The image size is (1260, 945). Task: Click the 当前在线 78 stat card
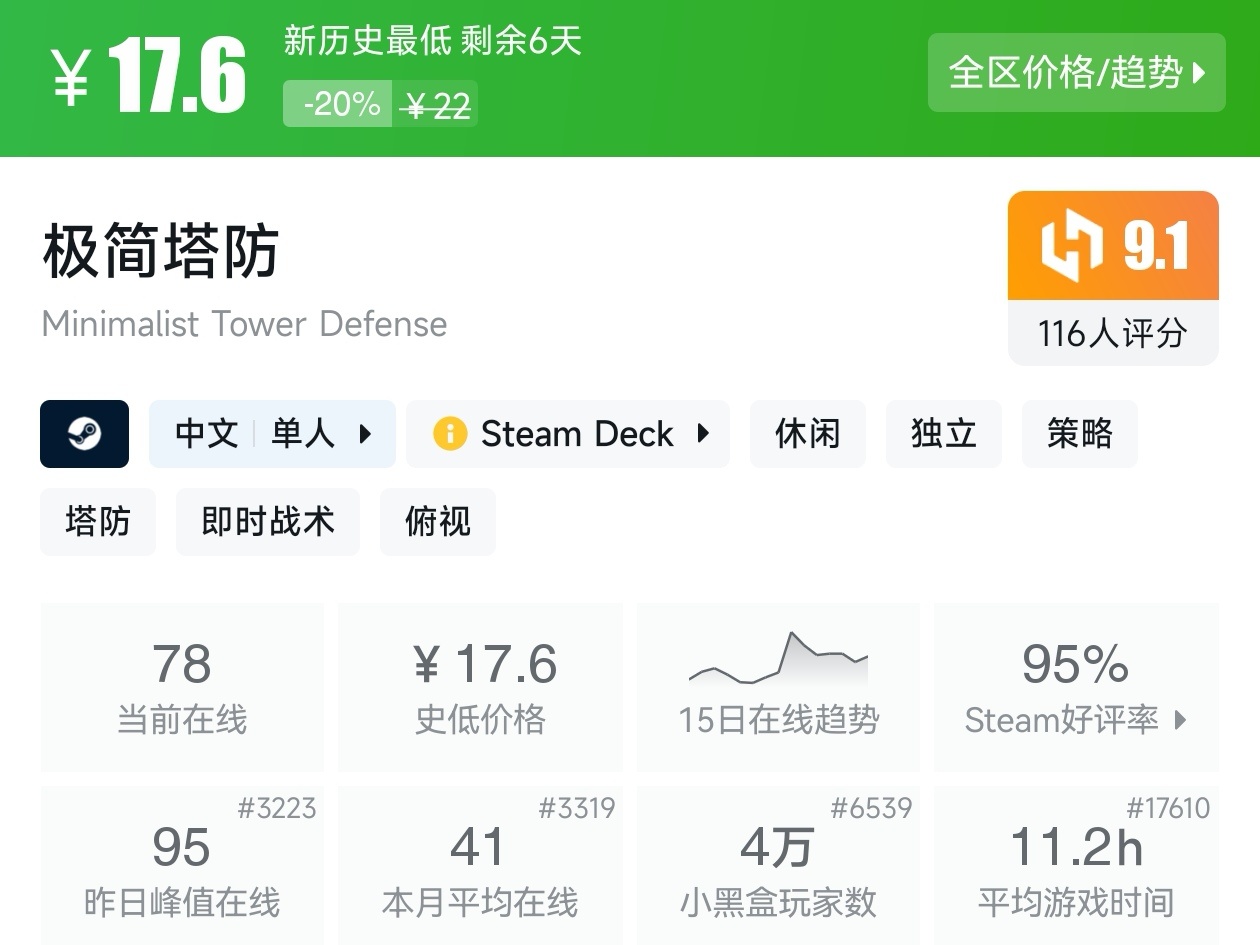tap(181, 685)
